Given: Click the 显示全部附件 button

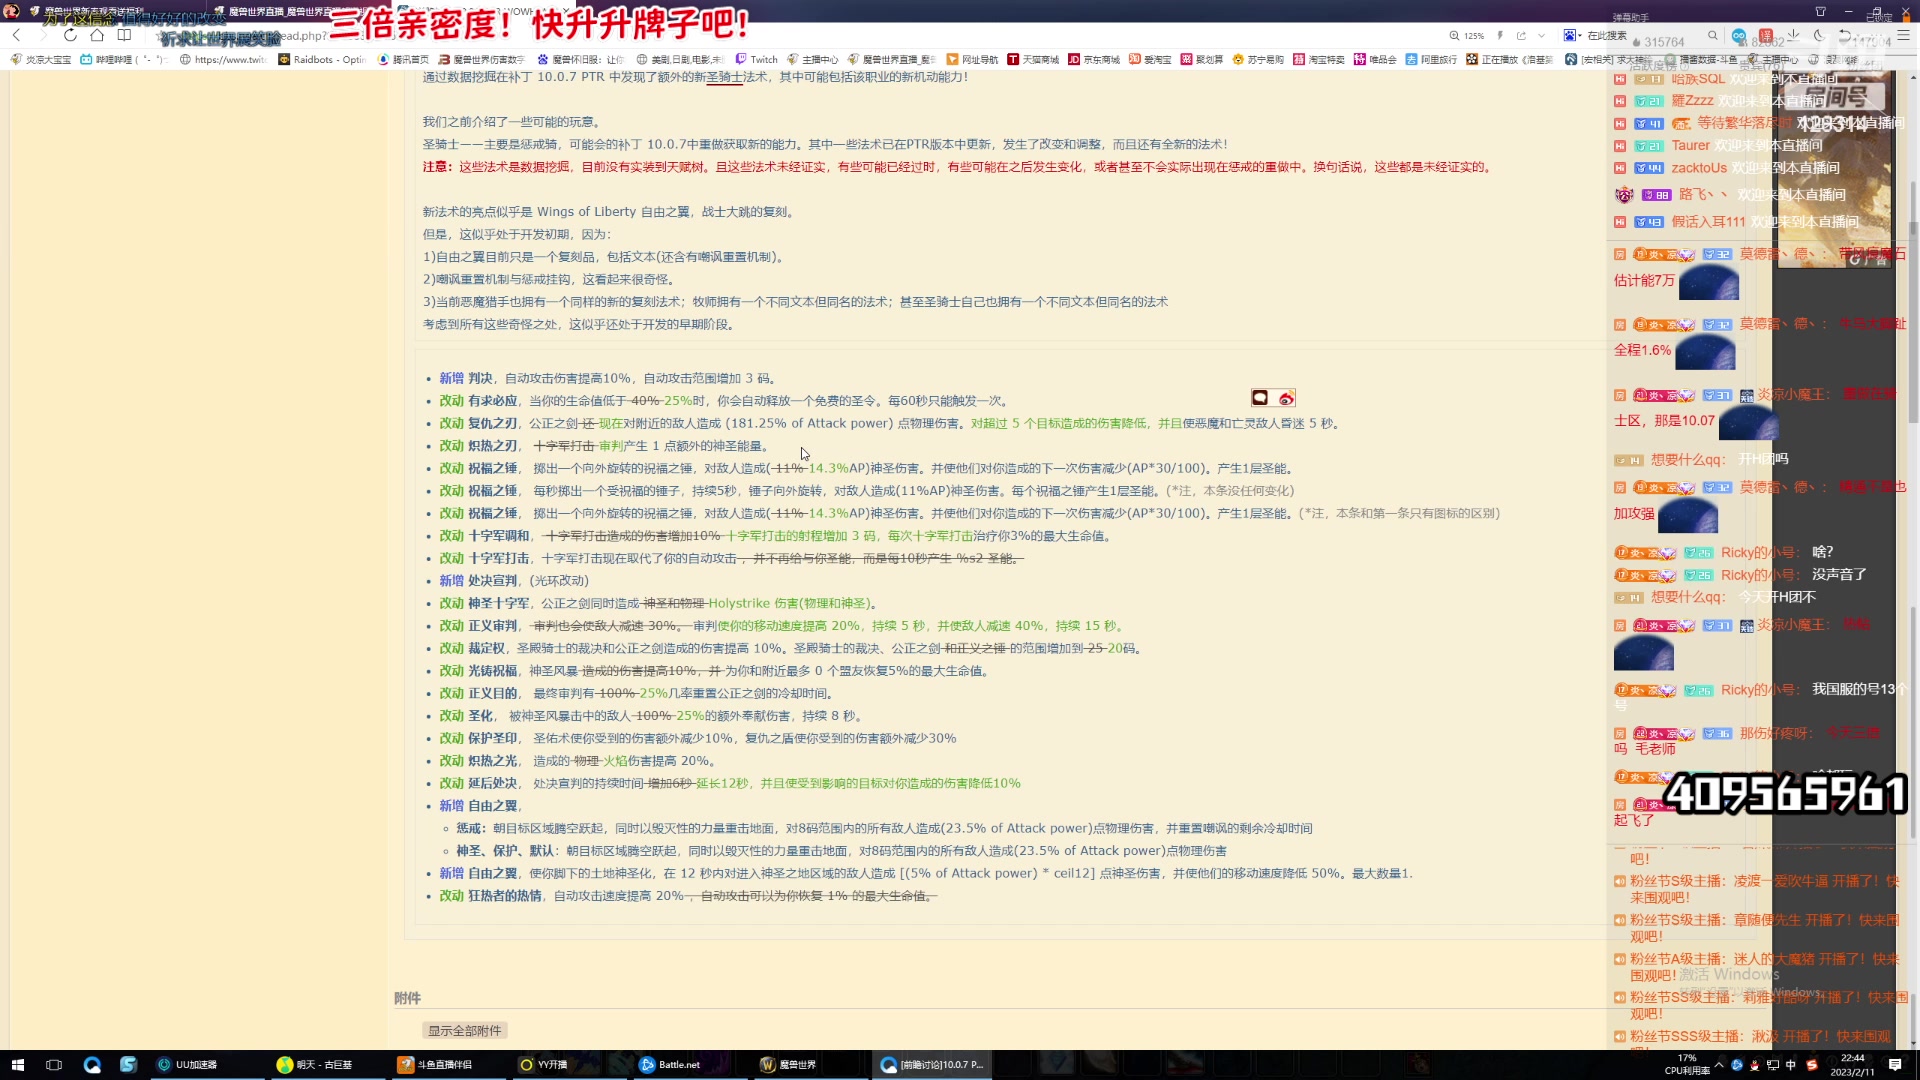Looking at the screenshot, I should click(x=465, y=1031).
